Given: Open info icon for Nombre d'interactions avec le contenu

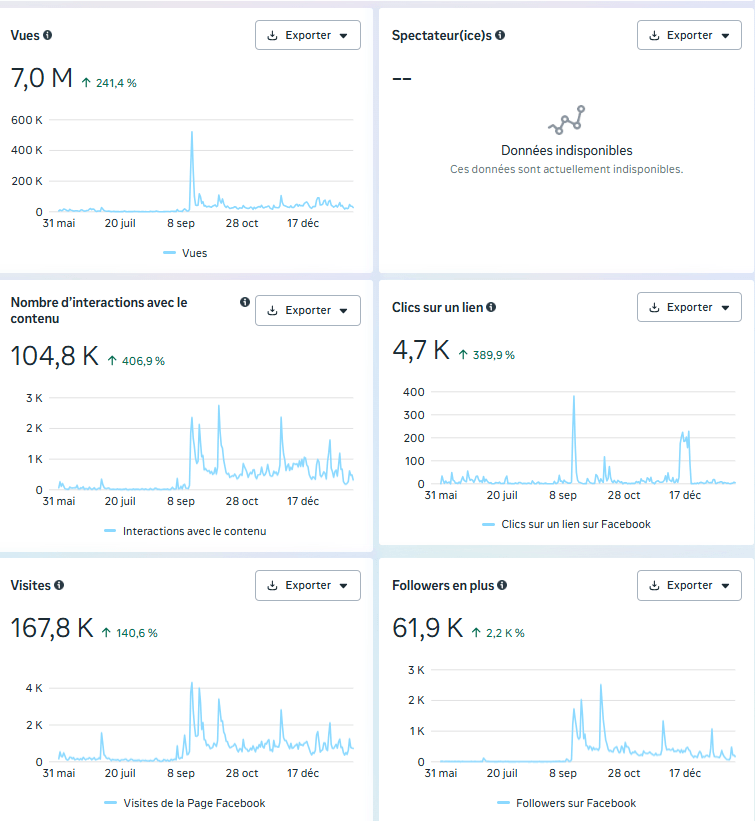Looking at the screenshot, I should pyautogui.click(x=245, y=302).
